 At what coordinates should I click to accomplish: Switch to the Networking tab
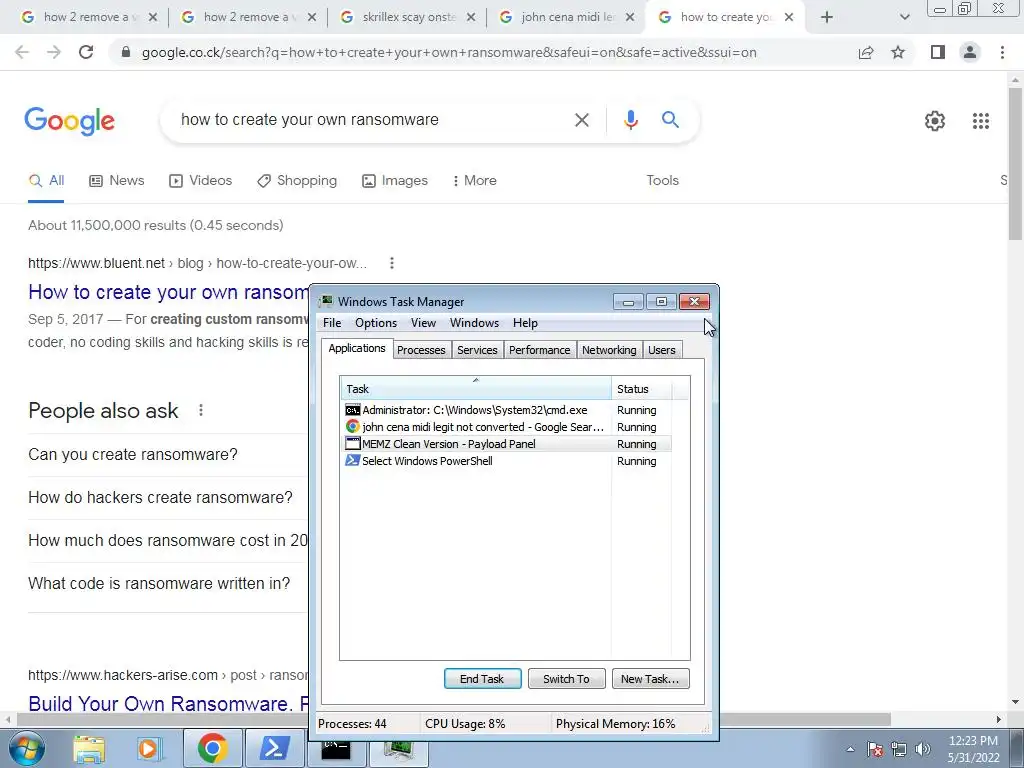pos(609,350)
